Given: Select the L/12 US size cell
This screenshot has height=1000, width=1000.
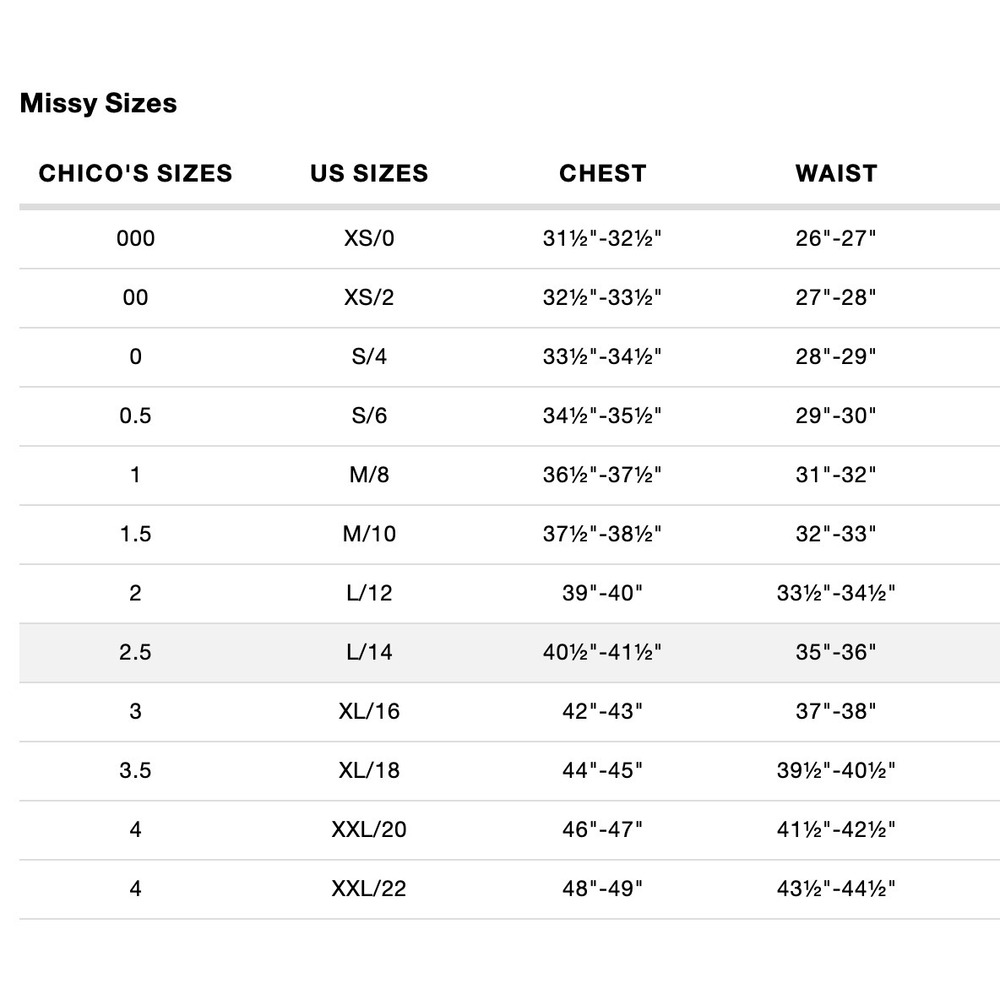Looking at the screenshot, I should point(369,593).
